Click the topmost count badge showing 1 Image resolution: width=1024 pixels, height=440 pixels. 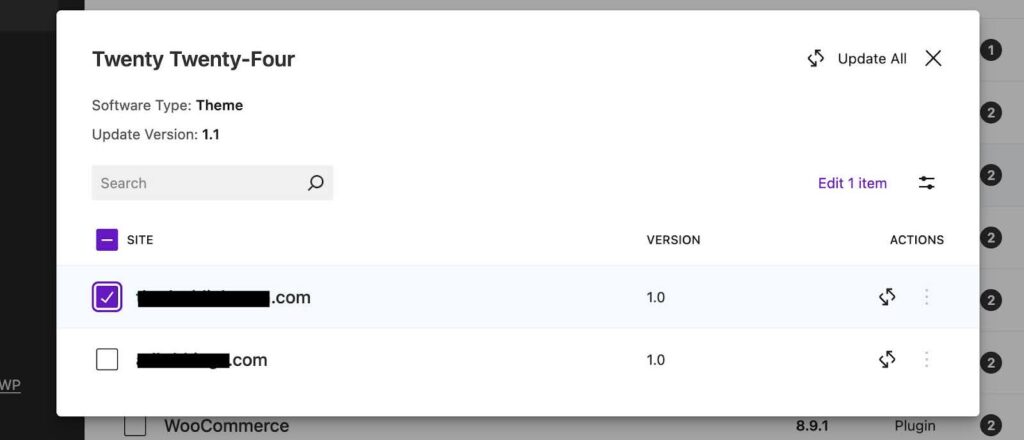click(990, 51)
